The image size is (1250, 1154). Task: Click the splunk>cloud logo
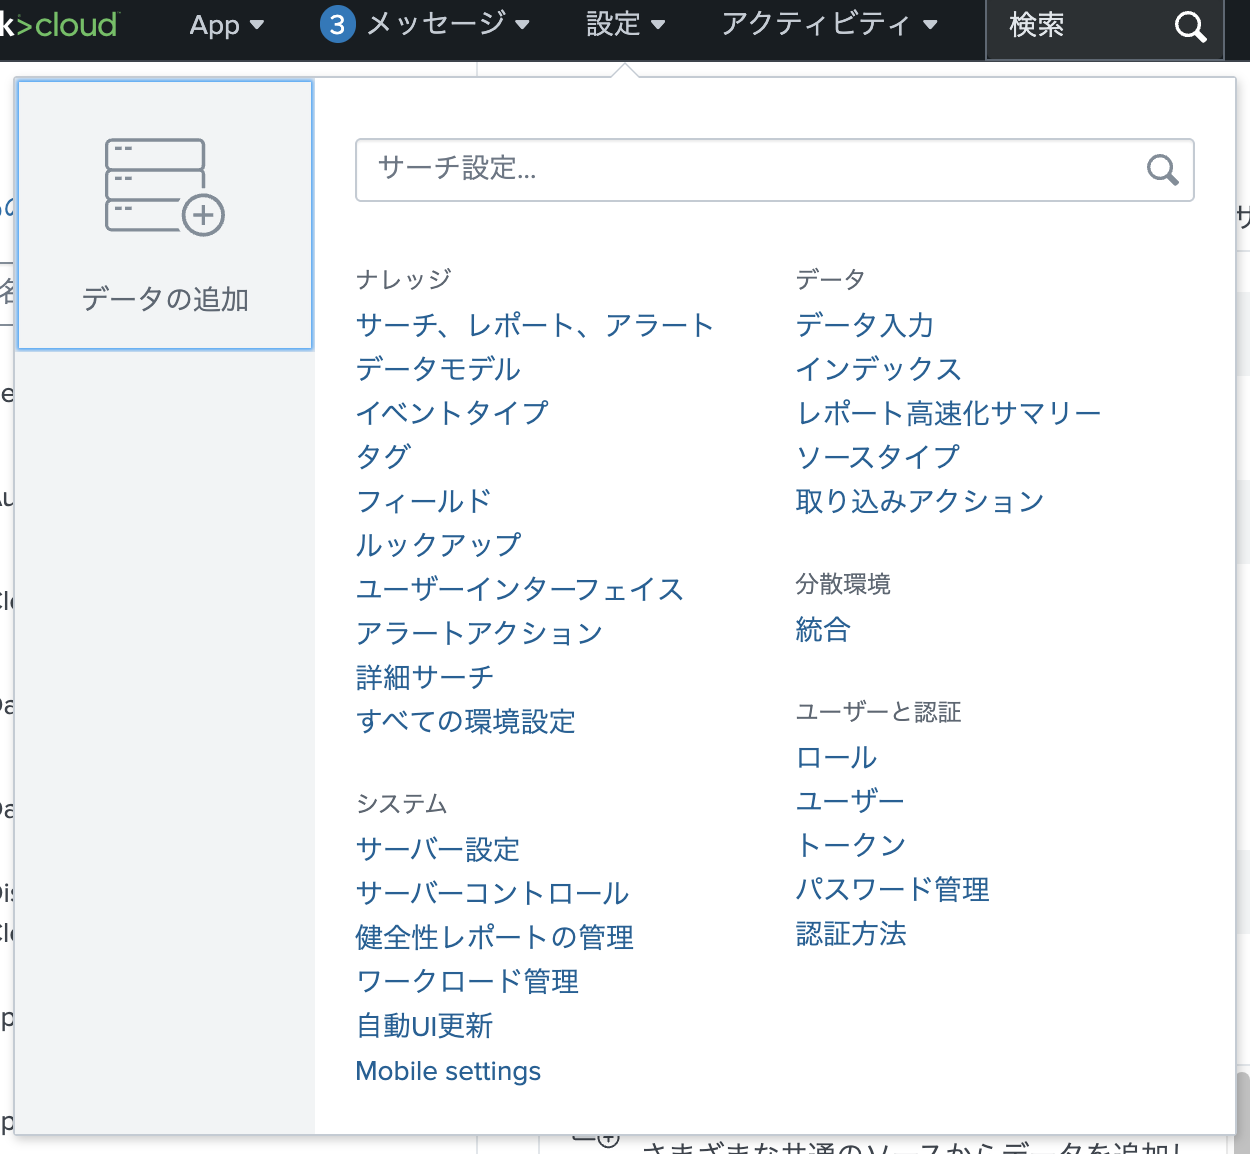55,22
